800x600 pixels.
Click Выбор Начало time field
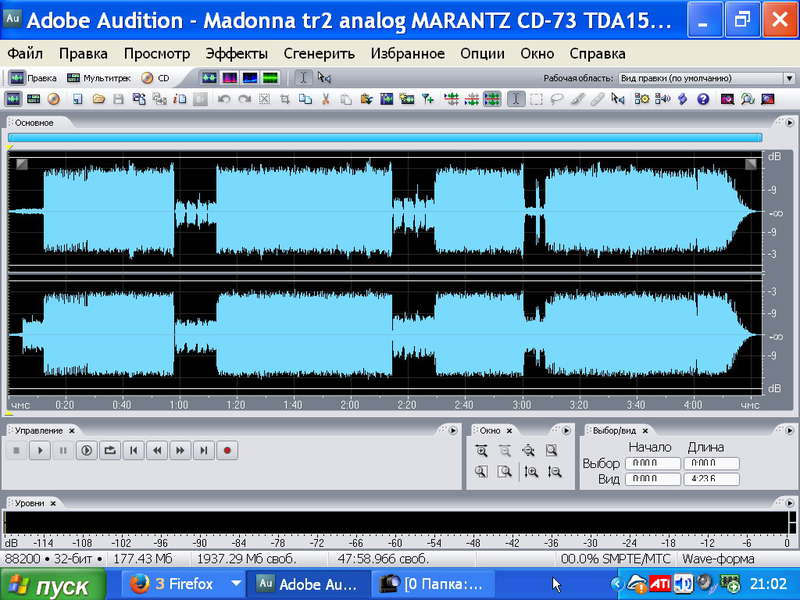[653, 463]
